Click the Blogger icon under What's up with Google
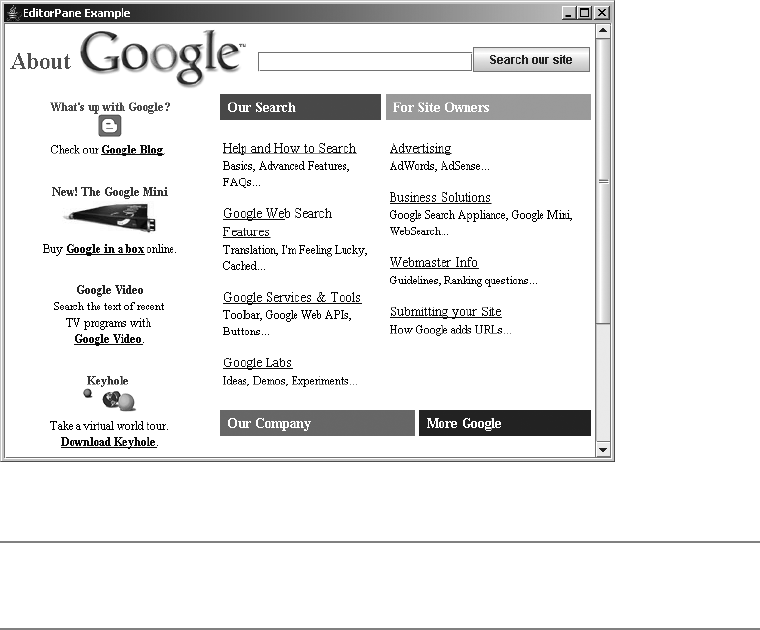The width and height of the screenshot is (760, 630). point(110,126)
